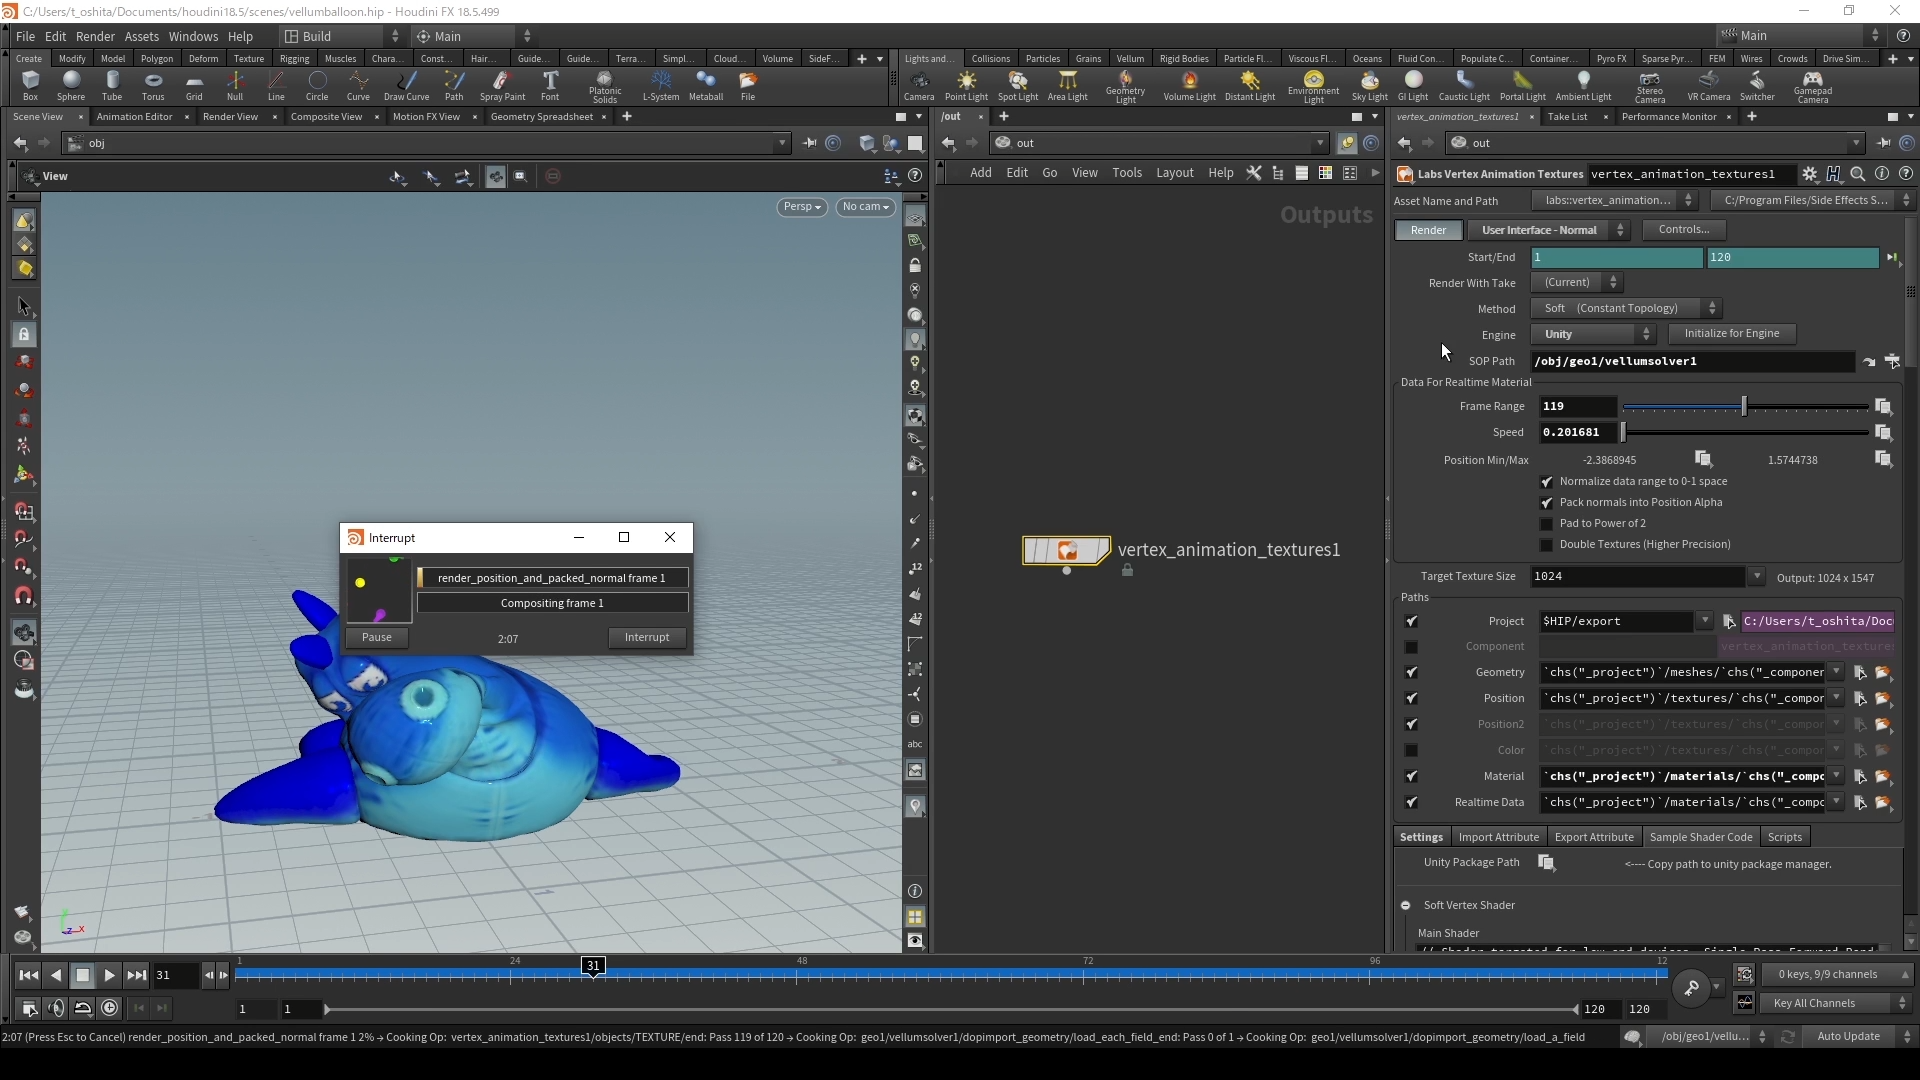Open SOP Path node chooser icon

(1892, 361)
